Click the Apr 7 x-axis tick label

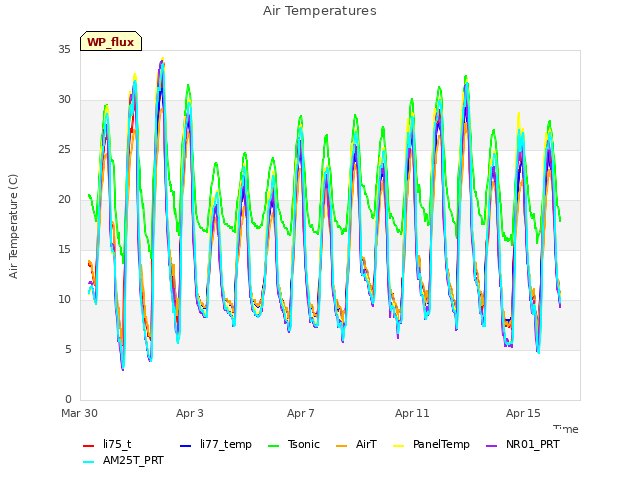300,413
